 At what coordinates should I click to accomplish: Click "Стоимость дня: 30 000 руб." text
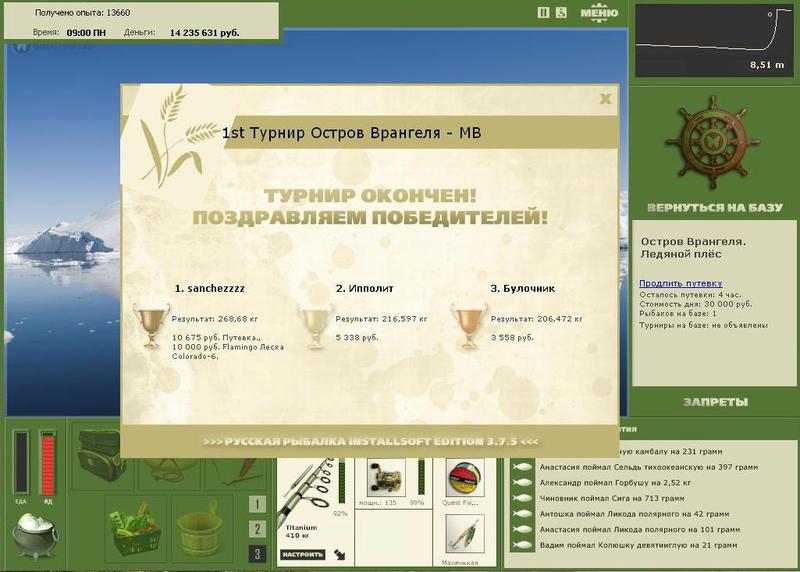[x=695, y=304]
